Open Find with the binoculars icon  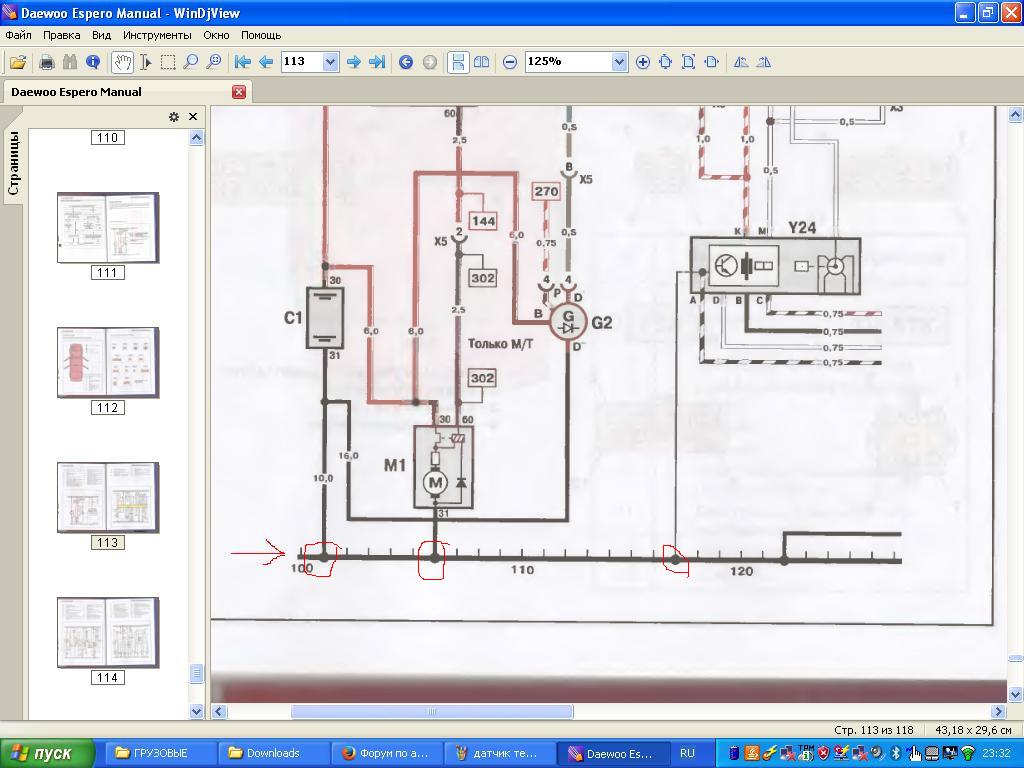point(69,62)
